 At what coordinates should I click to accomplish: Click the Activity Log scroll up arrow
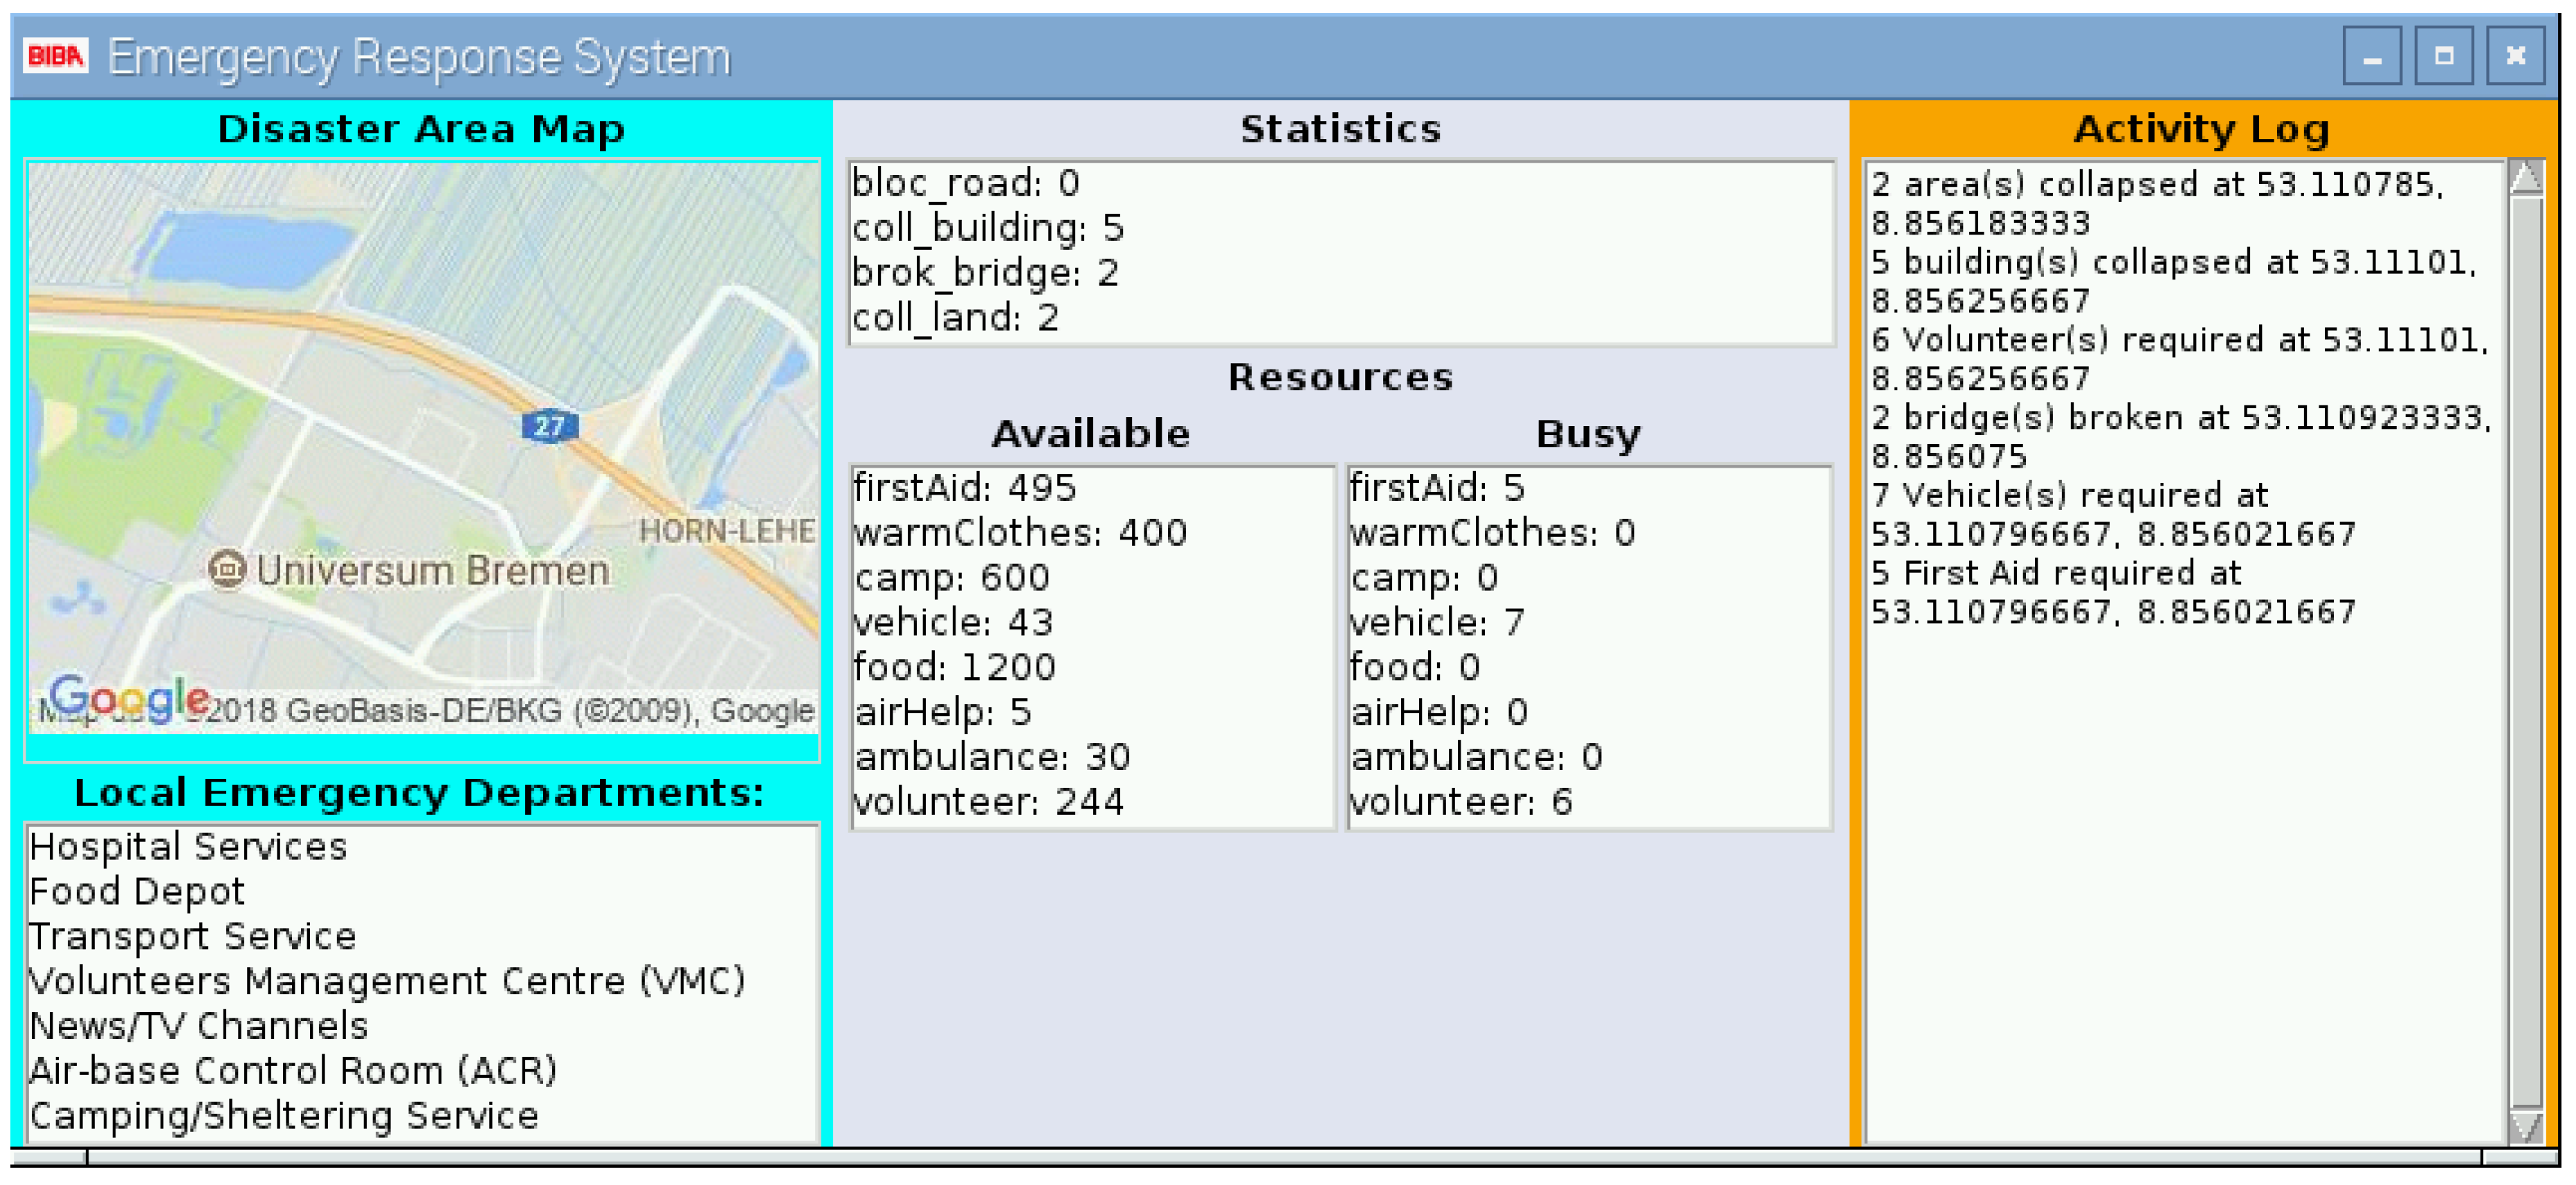coord(2526,178)
